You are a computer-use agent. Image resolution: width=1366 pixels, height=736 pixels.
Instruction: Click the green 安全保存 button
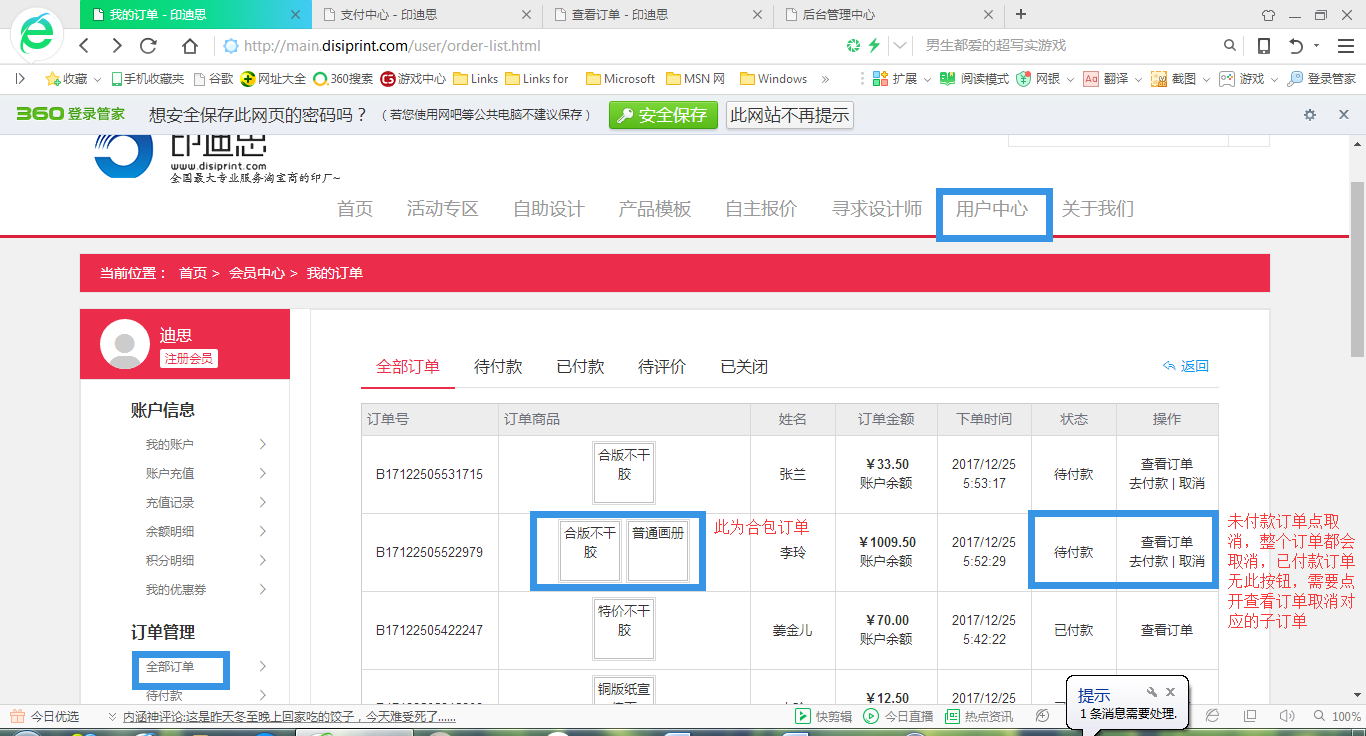[663, 115]
